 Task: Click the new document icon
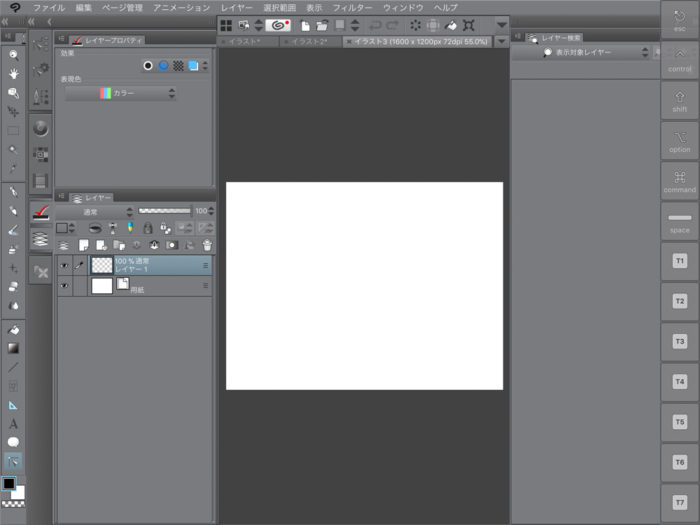[305, 25]
